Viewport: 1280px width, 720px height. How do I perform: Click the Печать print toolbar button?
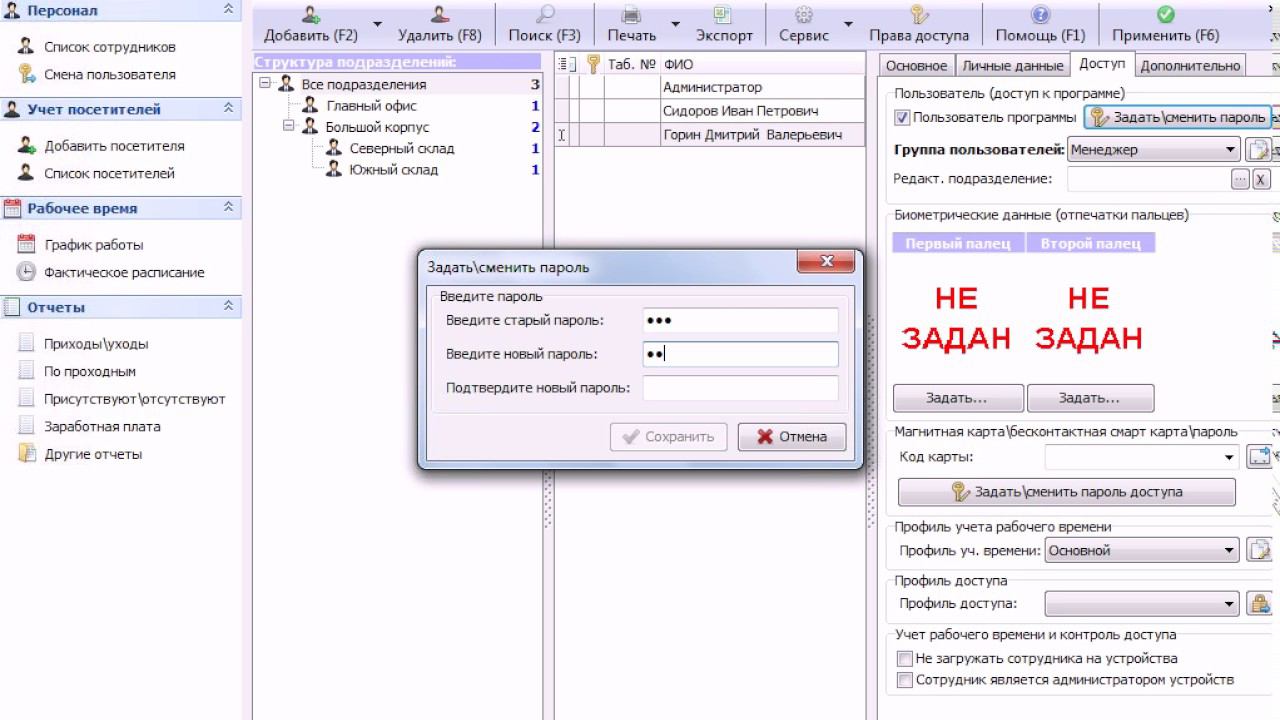coord(632,25)
